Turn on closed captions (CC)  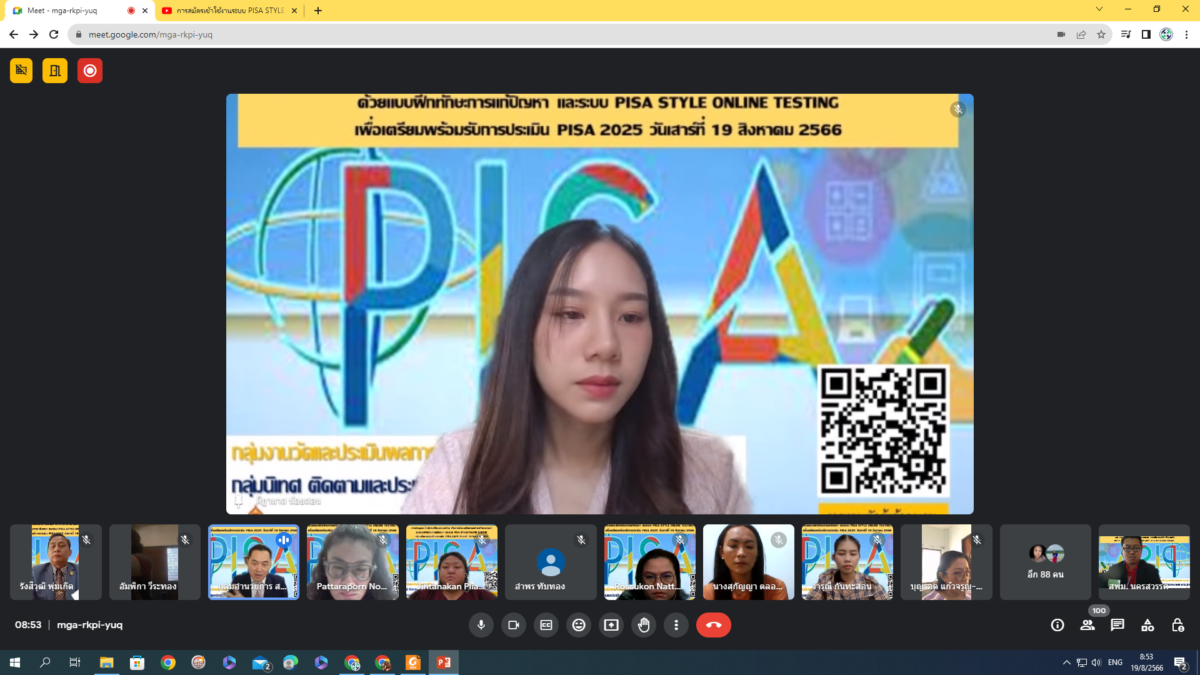[x=546, y=625]
